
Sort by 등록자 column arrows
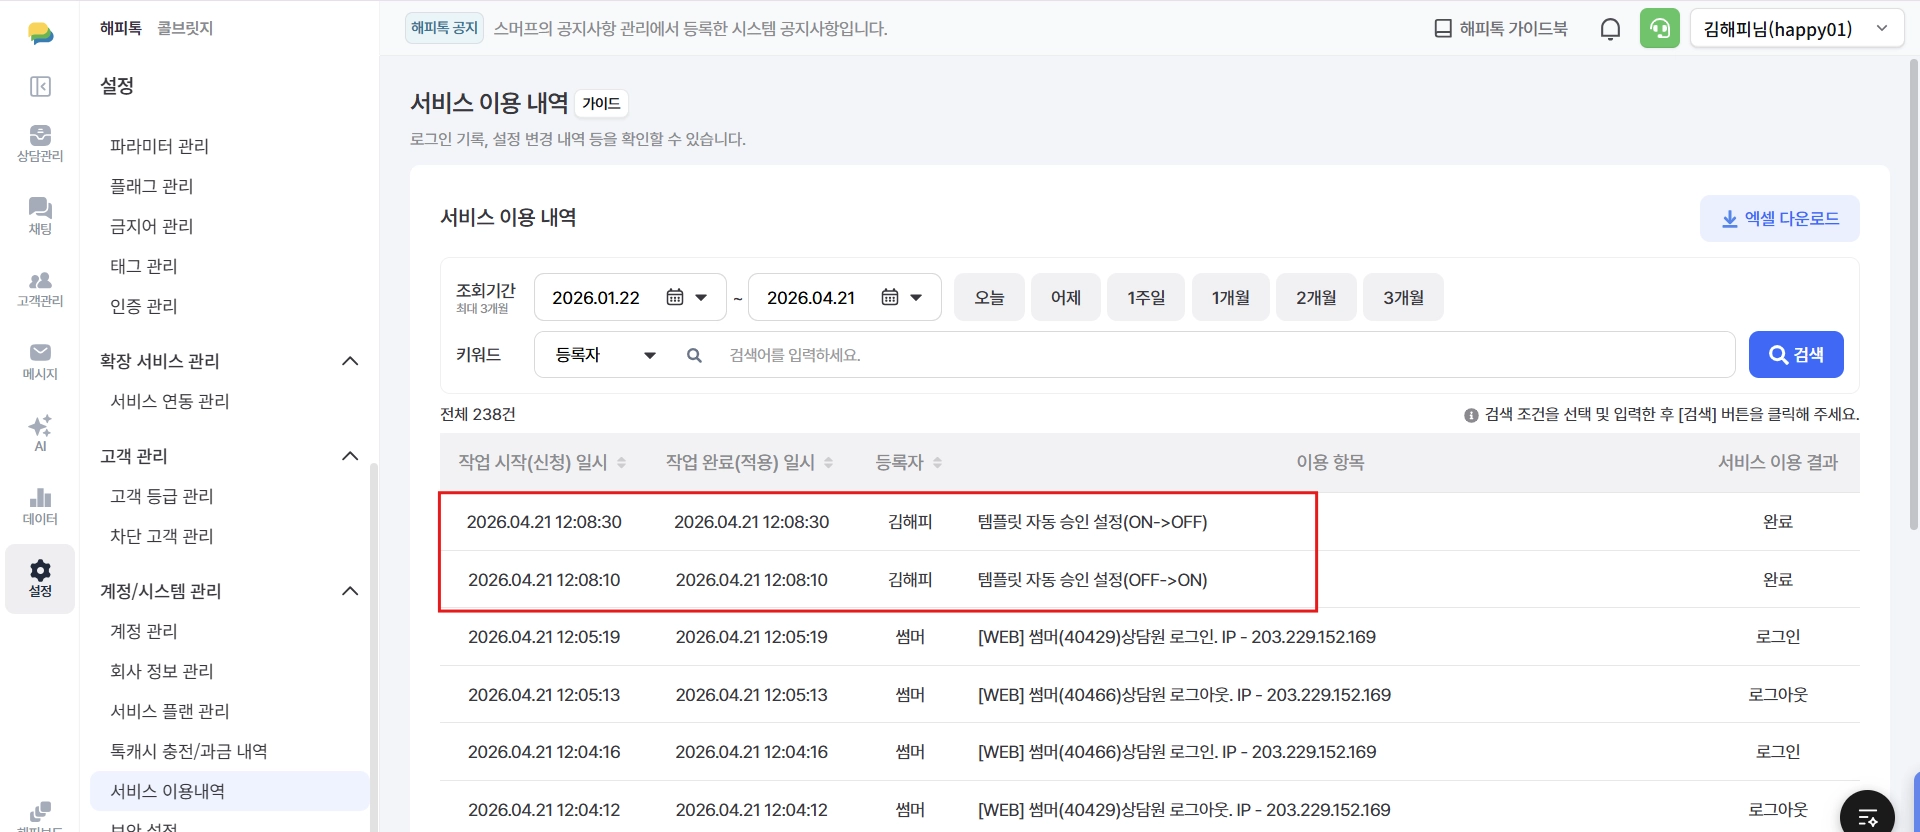937,462
